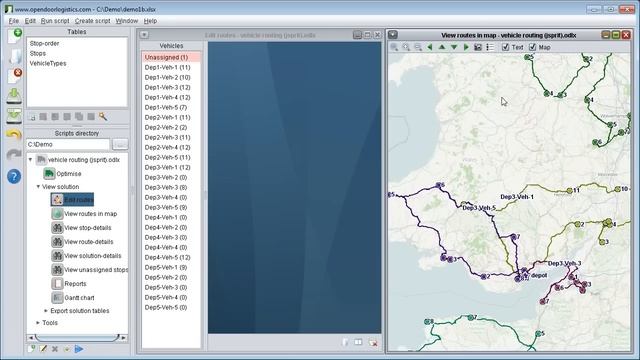Select View unassigned stops tree item
The height and width of the screenshot is (360, 640).
tap(89, 269)
